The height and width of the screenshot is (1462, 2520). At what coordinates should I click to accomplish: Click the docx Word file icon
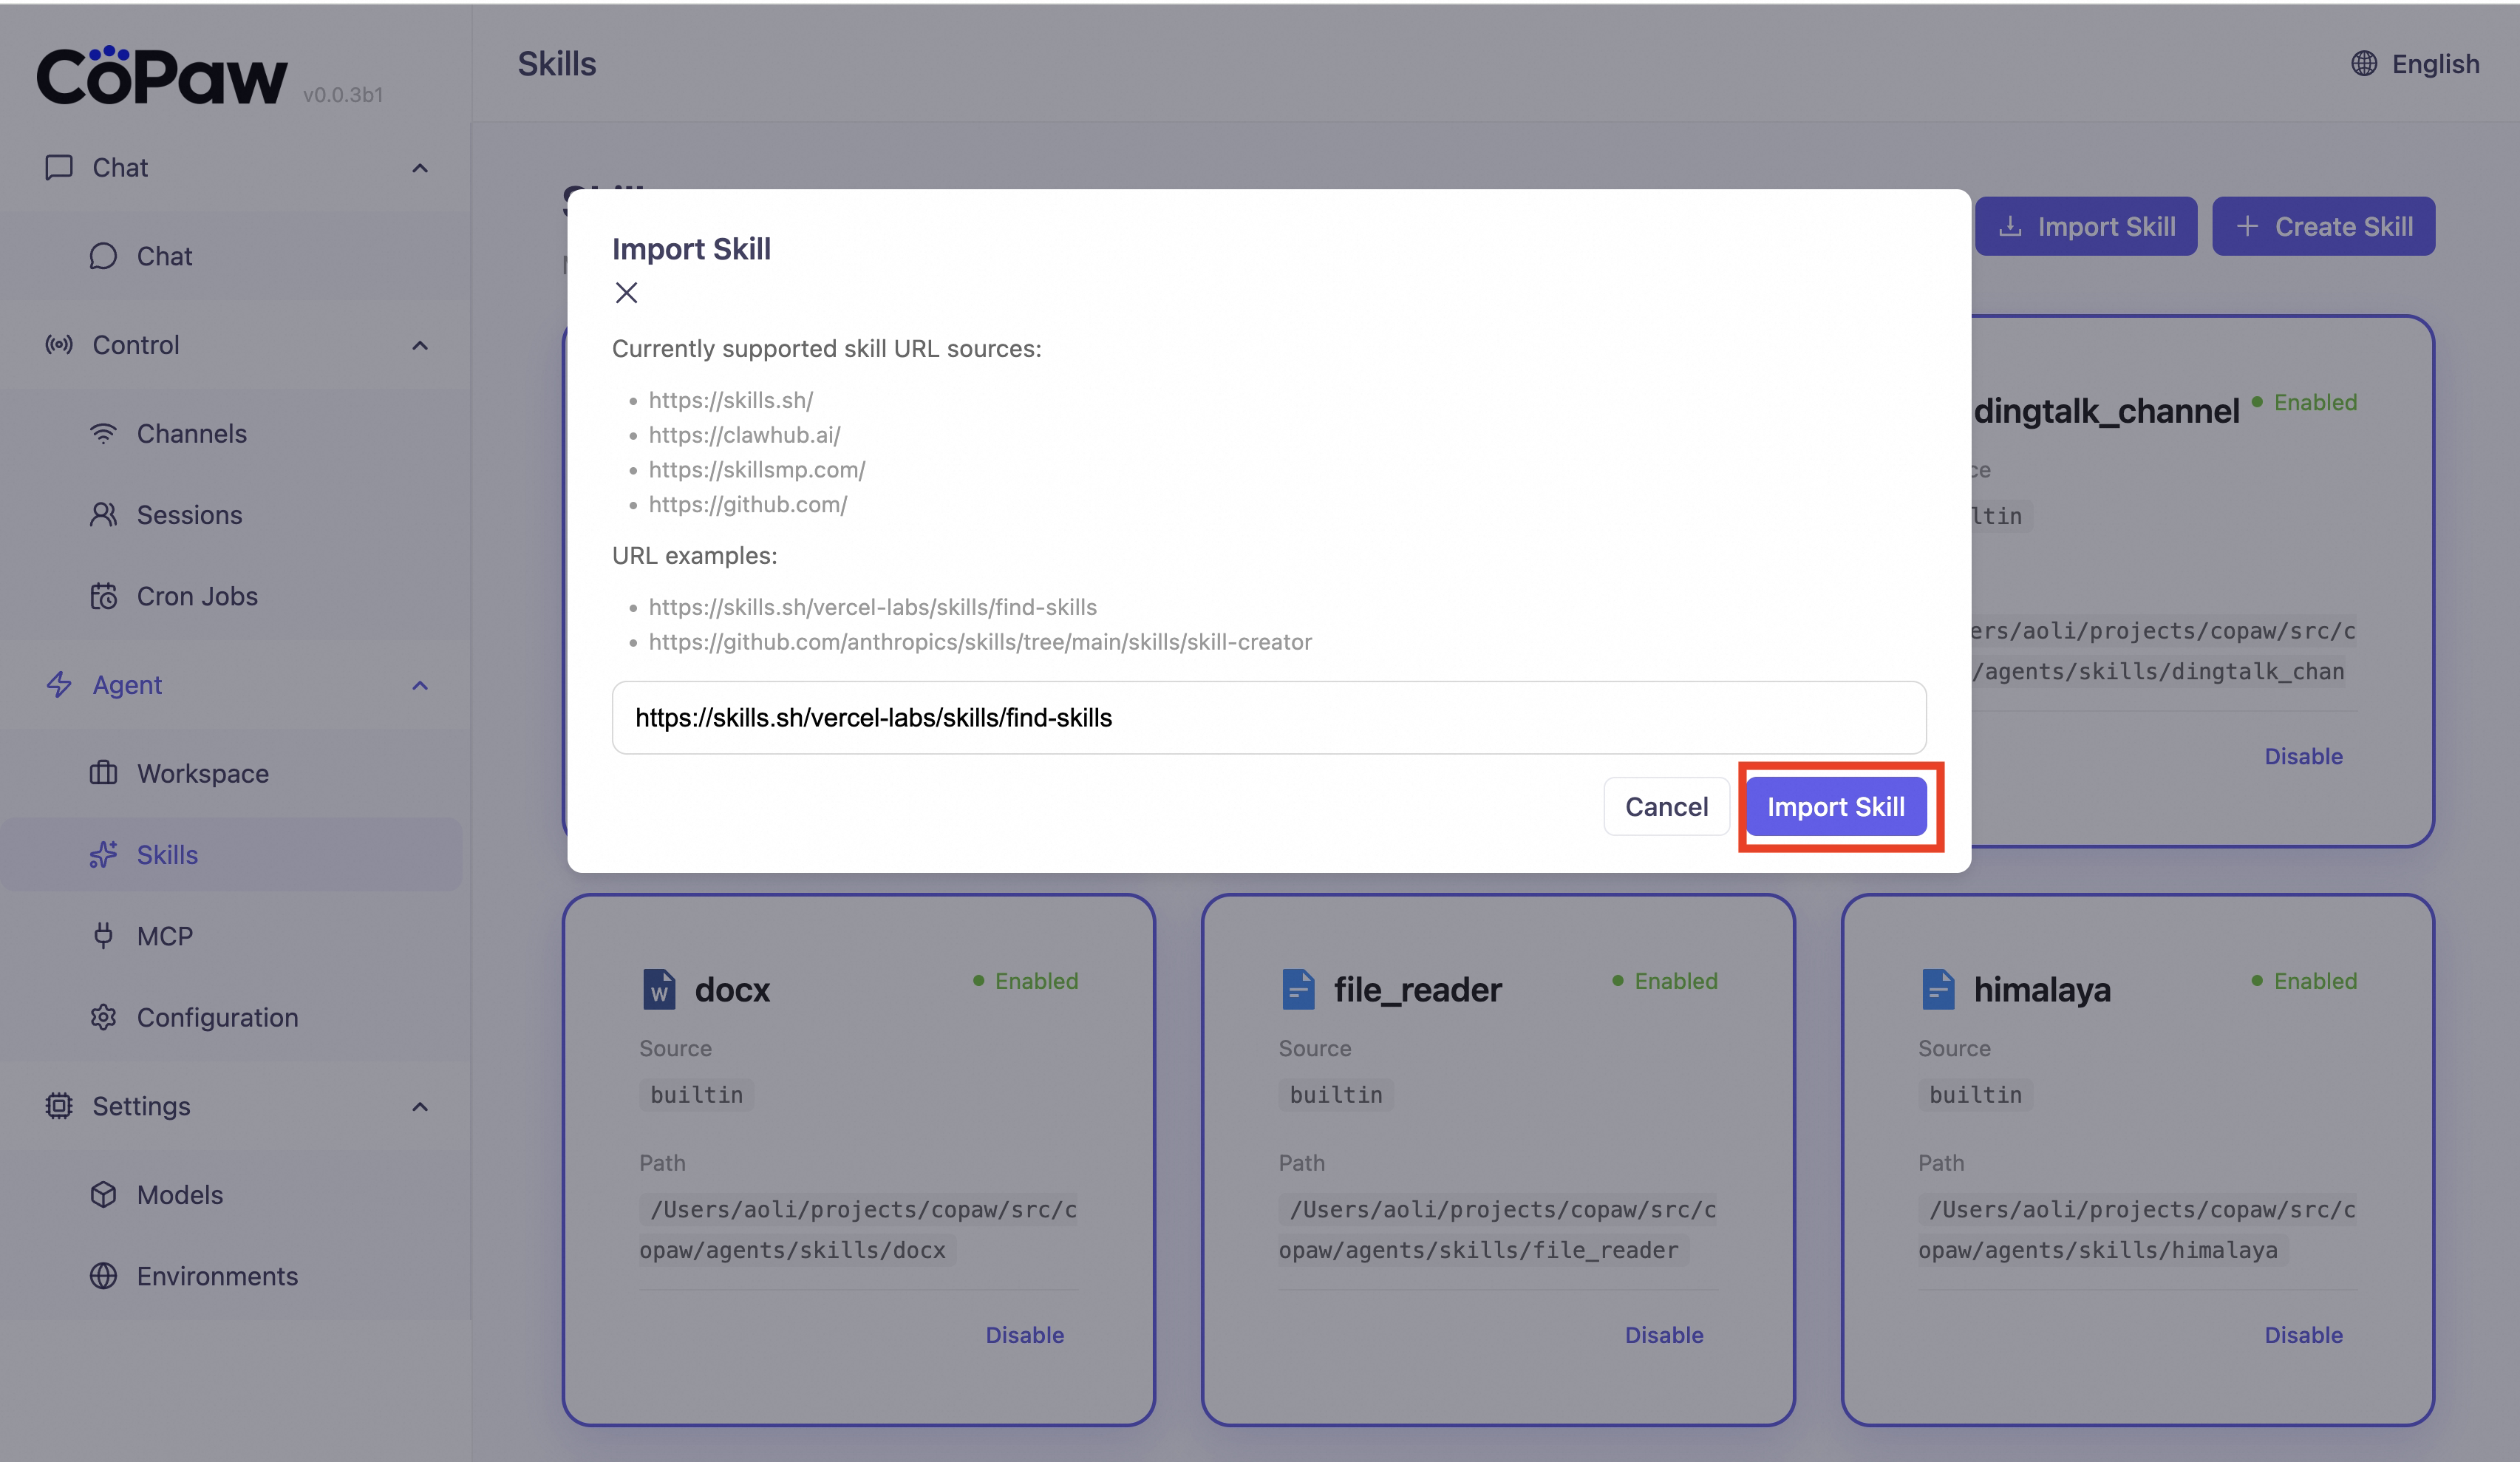(658, 989)
